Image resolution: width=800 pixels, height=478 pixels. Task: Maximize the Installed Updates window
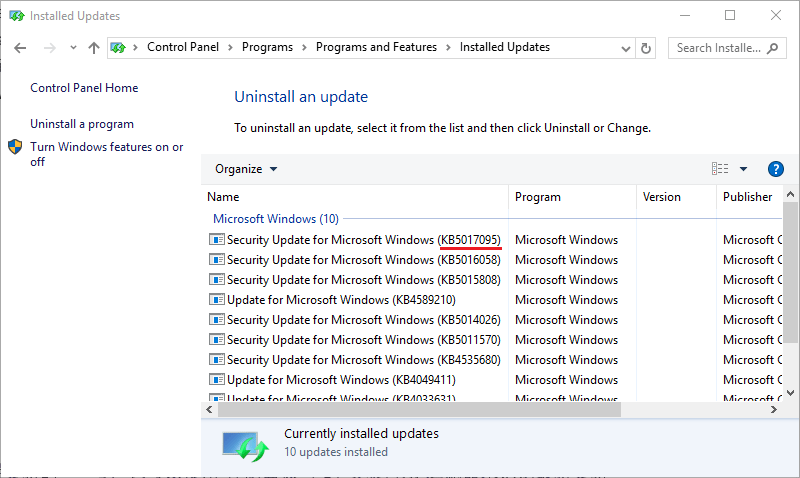(730, 16)
